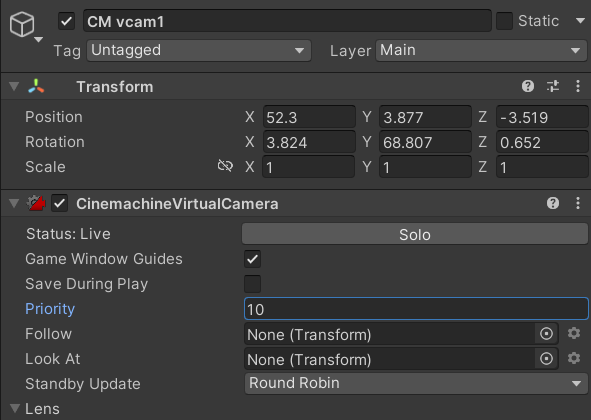Image resolution: width=591 pixels, height=420 pixels.
Task: Toggle the Static checkbox
Action: (x=504, y=21)
